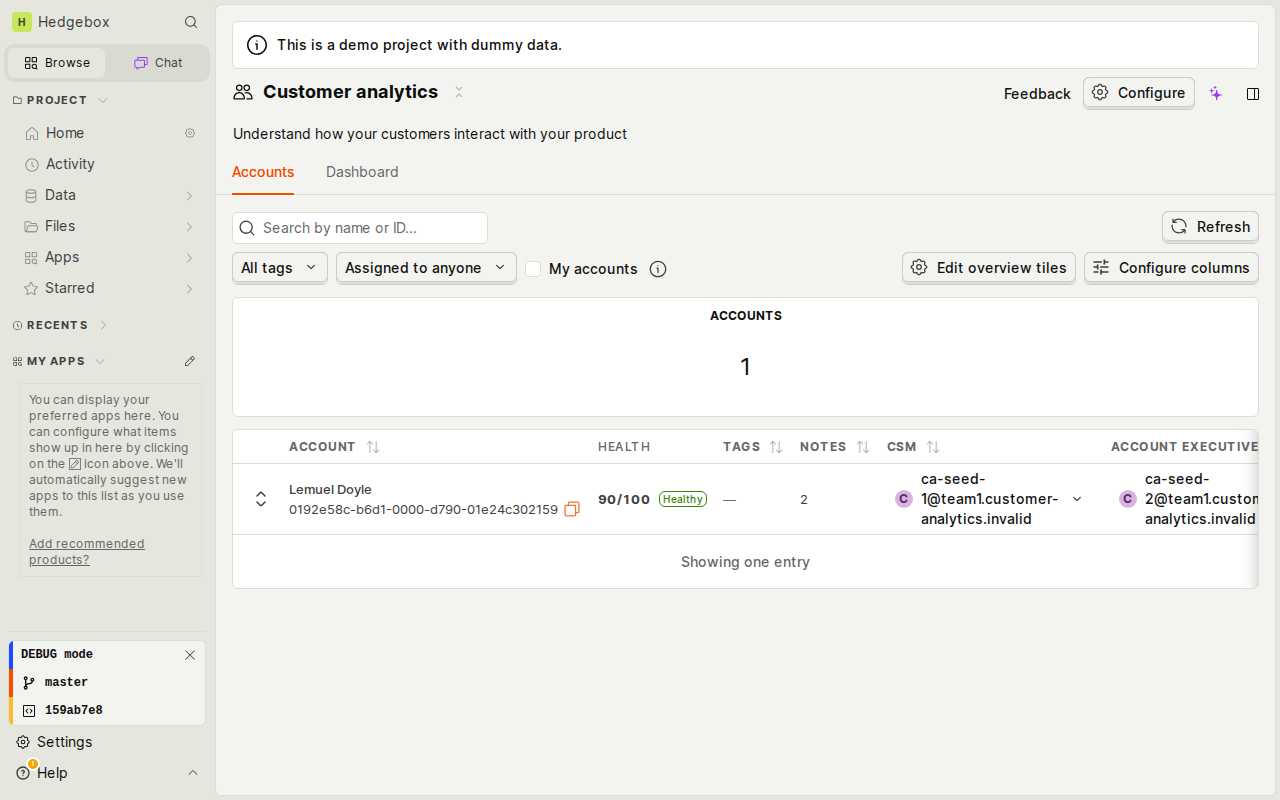Image resolution: width=1280 pixels, height=800 pixels.
Task: Open the search magnifier next to Hedgebox
Action: pyautogui.click(x=191, y=22)
